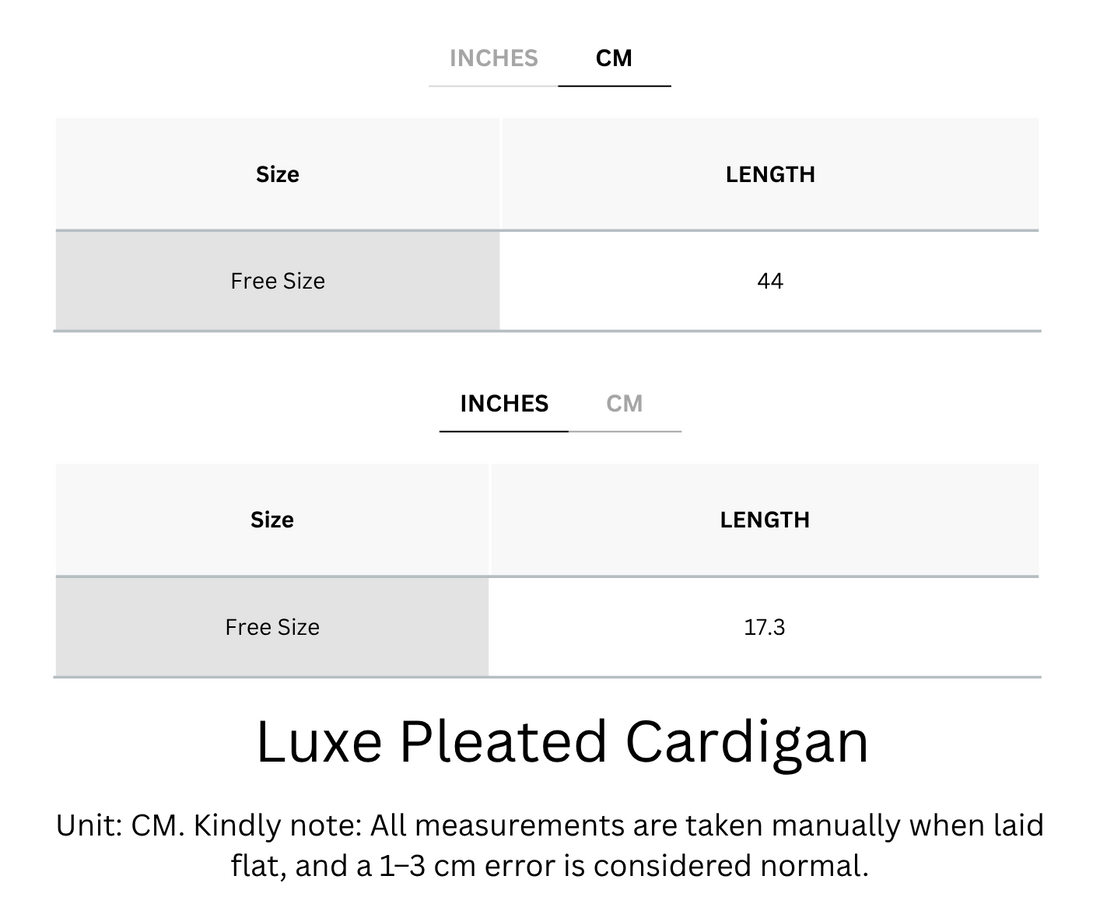
Task: Click Free Size cell in lower table
Action: [272, 627]
